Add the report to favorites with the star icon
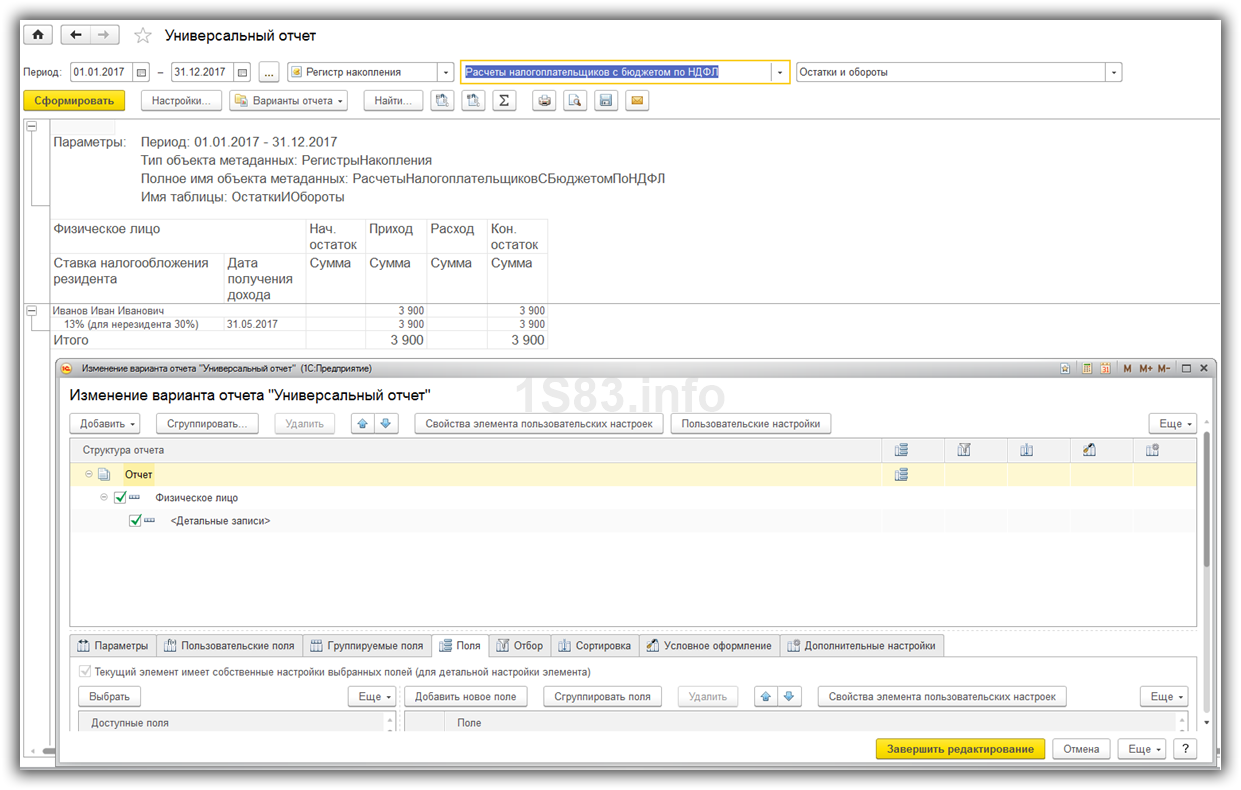 [x=143, y=36]
